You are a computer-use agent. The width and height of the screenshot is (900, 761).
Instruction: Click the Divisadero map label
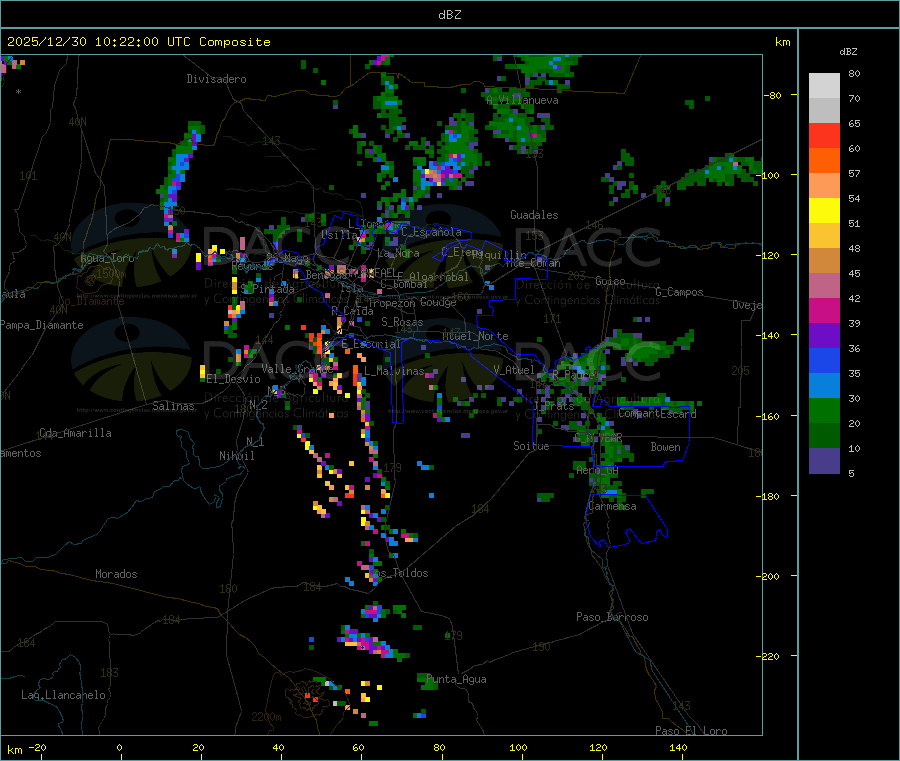216,79
